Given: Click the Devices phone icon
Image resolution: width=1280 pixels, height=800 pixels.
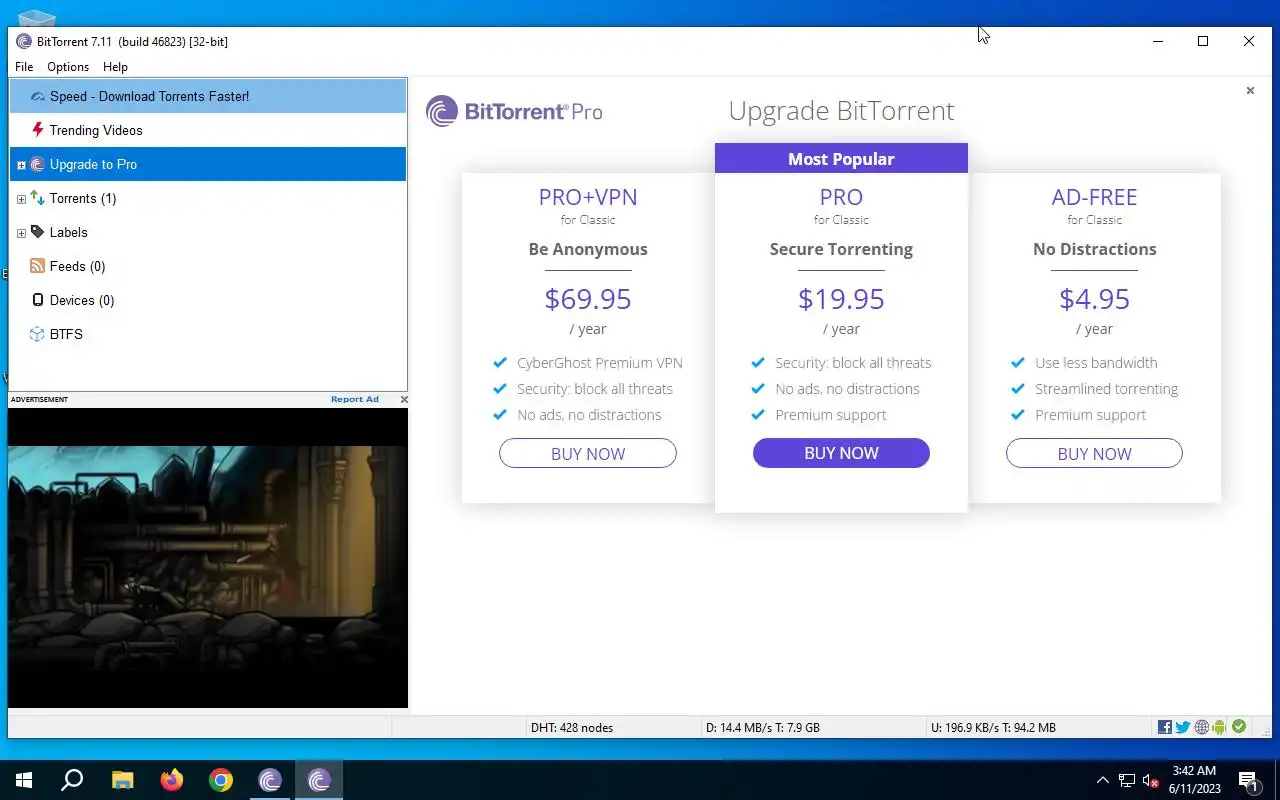Looking at the screenshot, I should point(38,300).
